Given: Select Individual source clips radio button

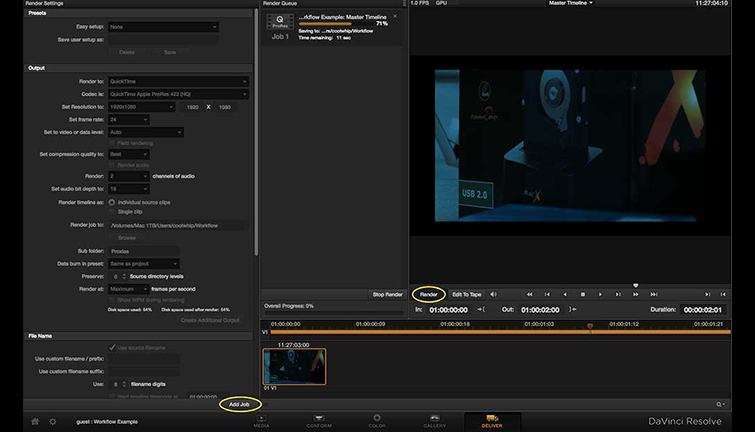Looking at the screenshot, I should click(x=111, y=202).
